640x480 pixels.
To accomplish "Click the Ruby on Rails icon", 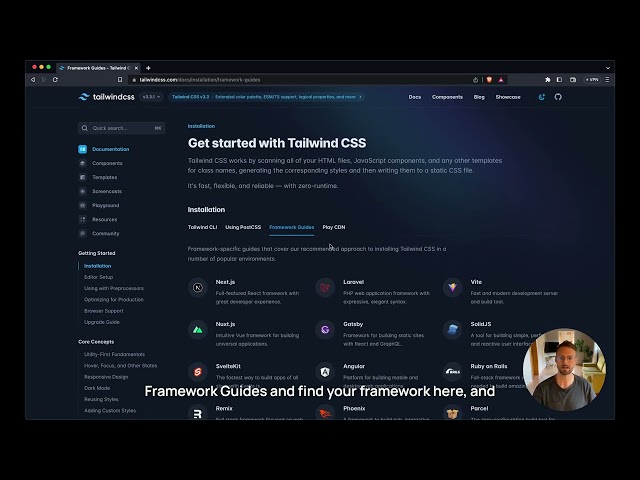I will point(452,372).
